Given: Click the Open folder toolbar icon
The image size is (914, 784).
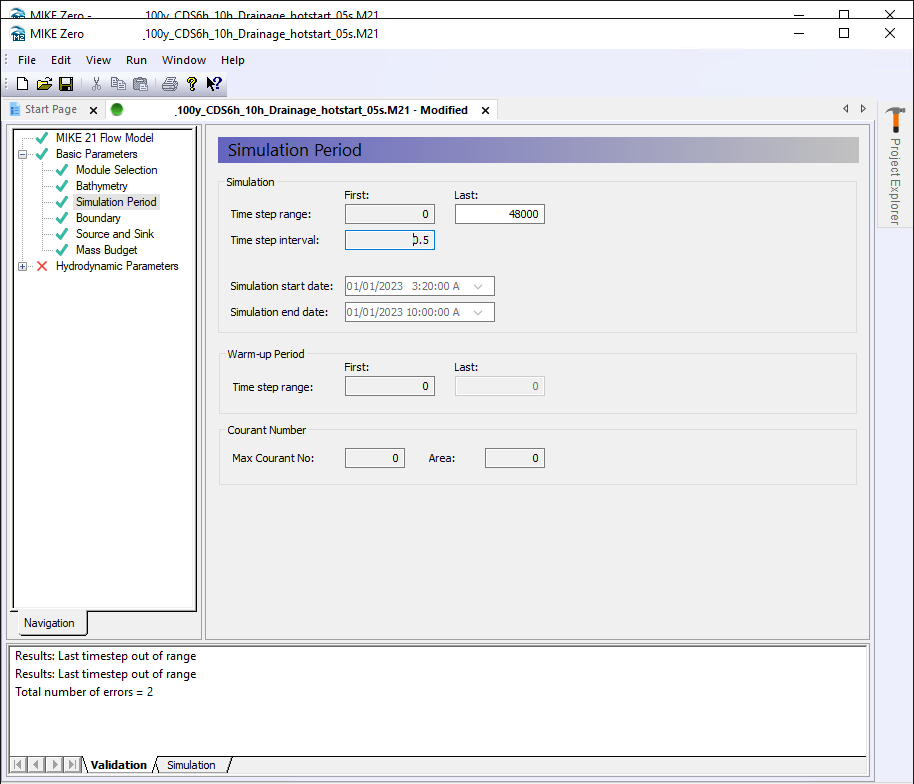Looking at the screenshot, I should click(44, 84).
